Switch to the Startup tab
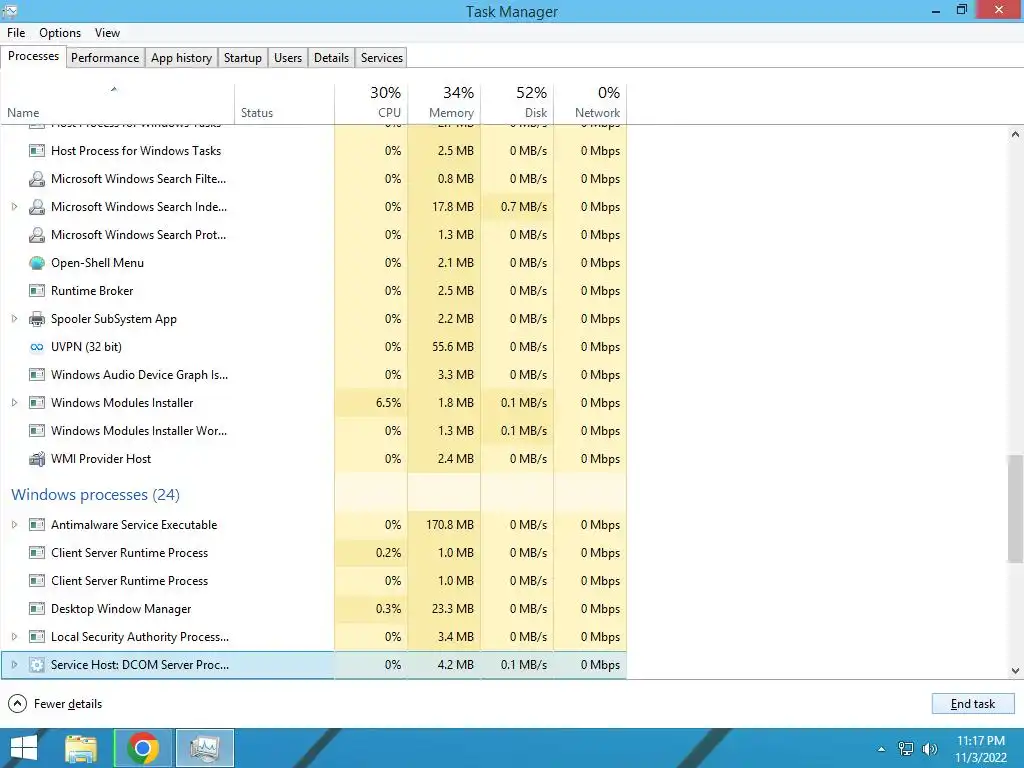 click(243, 57)
